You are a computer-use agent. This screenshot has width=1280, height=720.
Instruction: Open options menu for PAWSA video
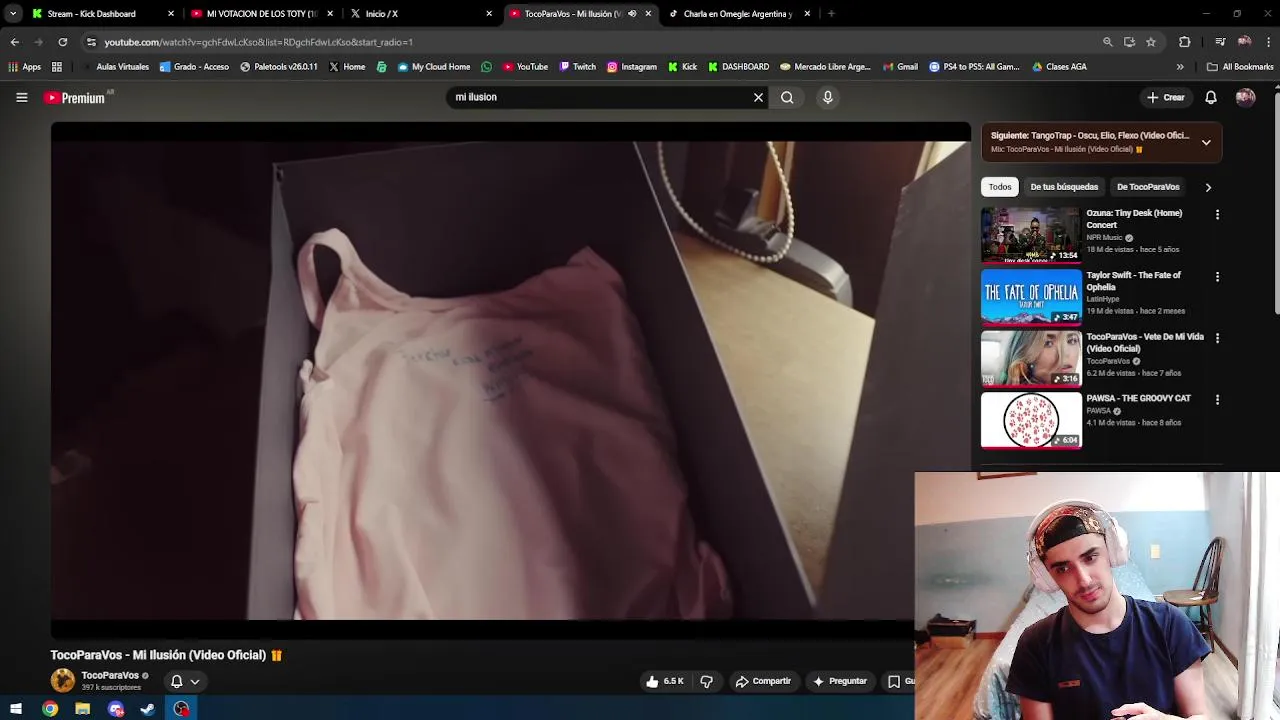(x=1217, y=400)
